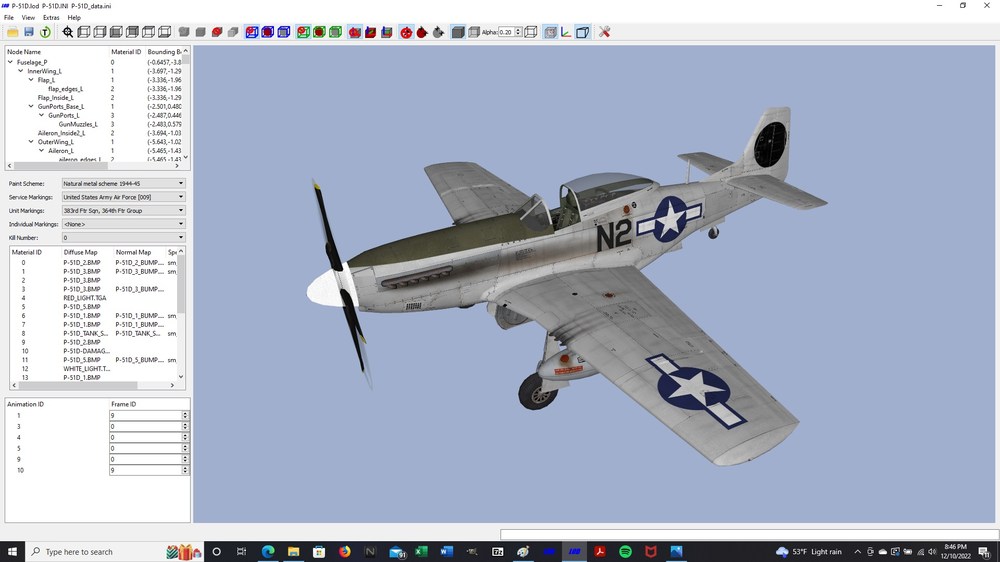Select the GunMuzzles_L node
This screenshot has width=1000, height=562.
[78, 124]
